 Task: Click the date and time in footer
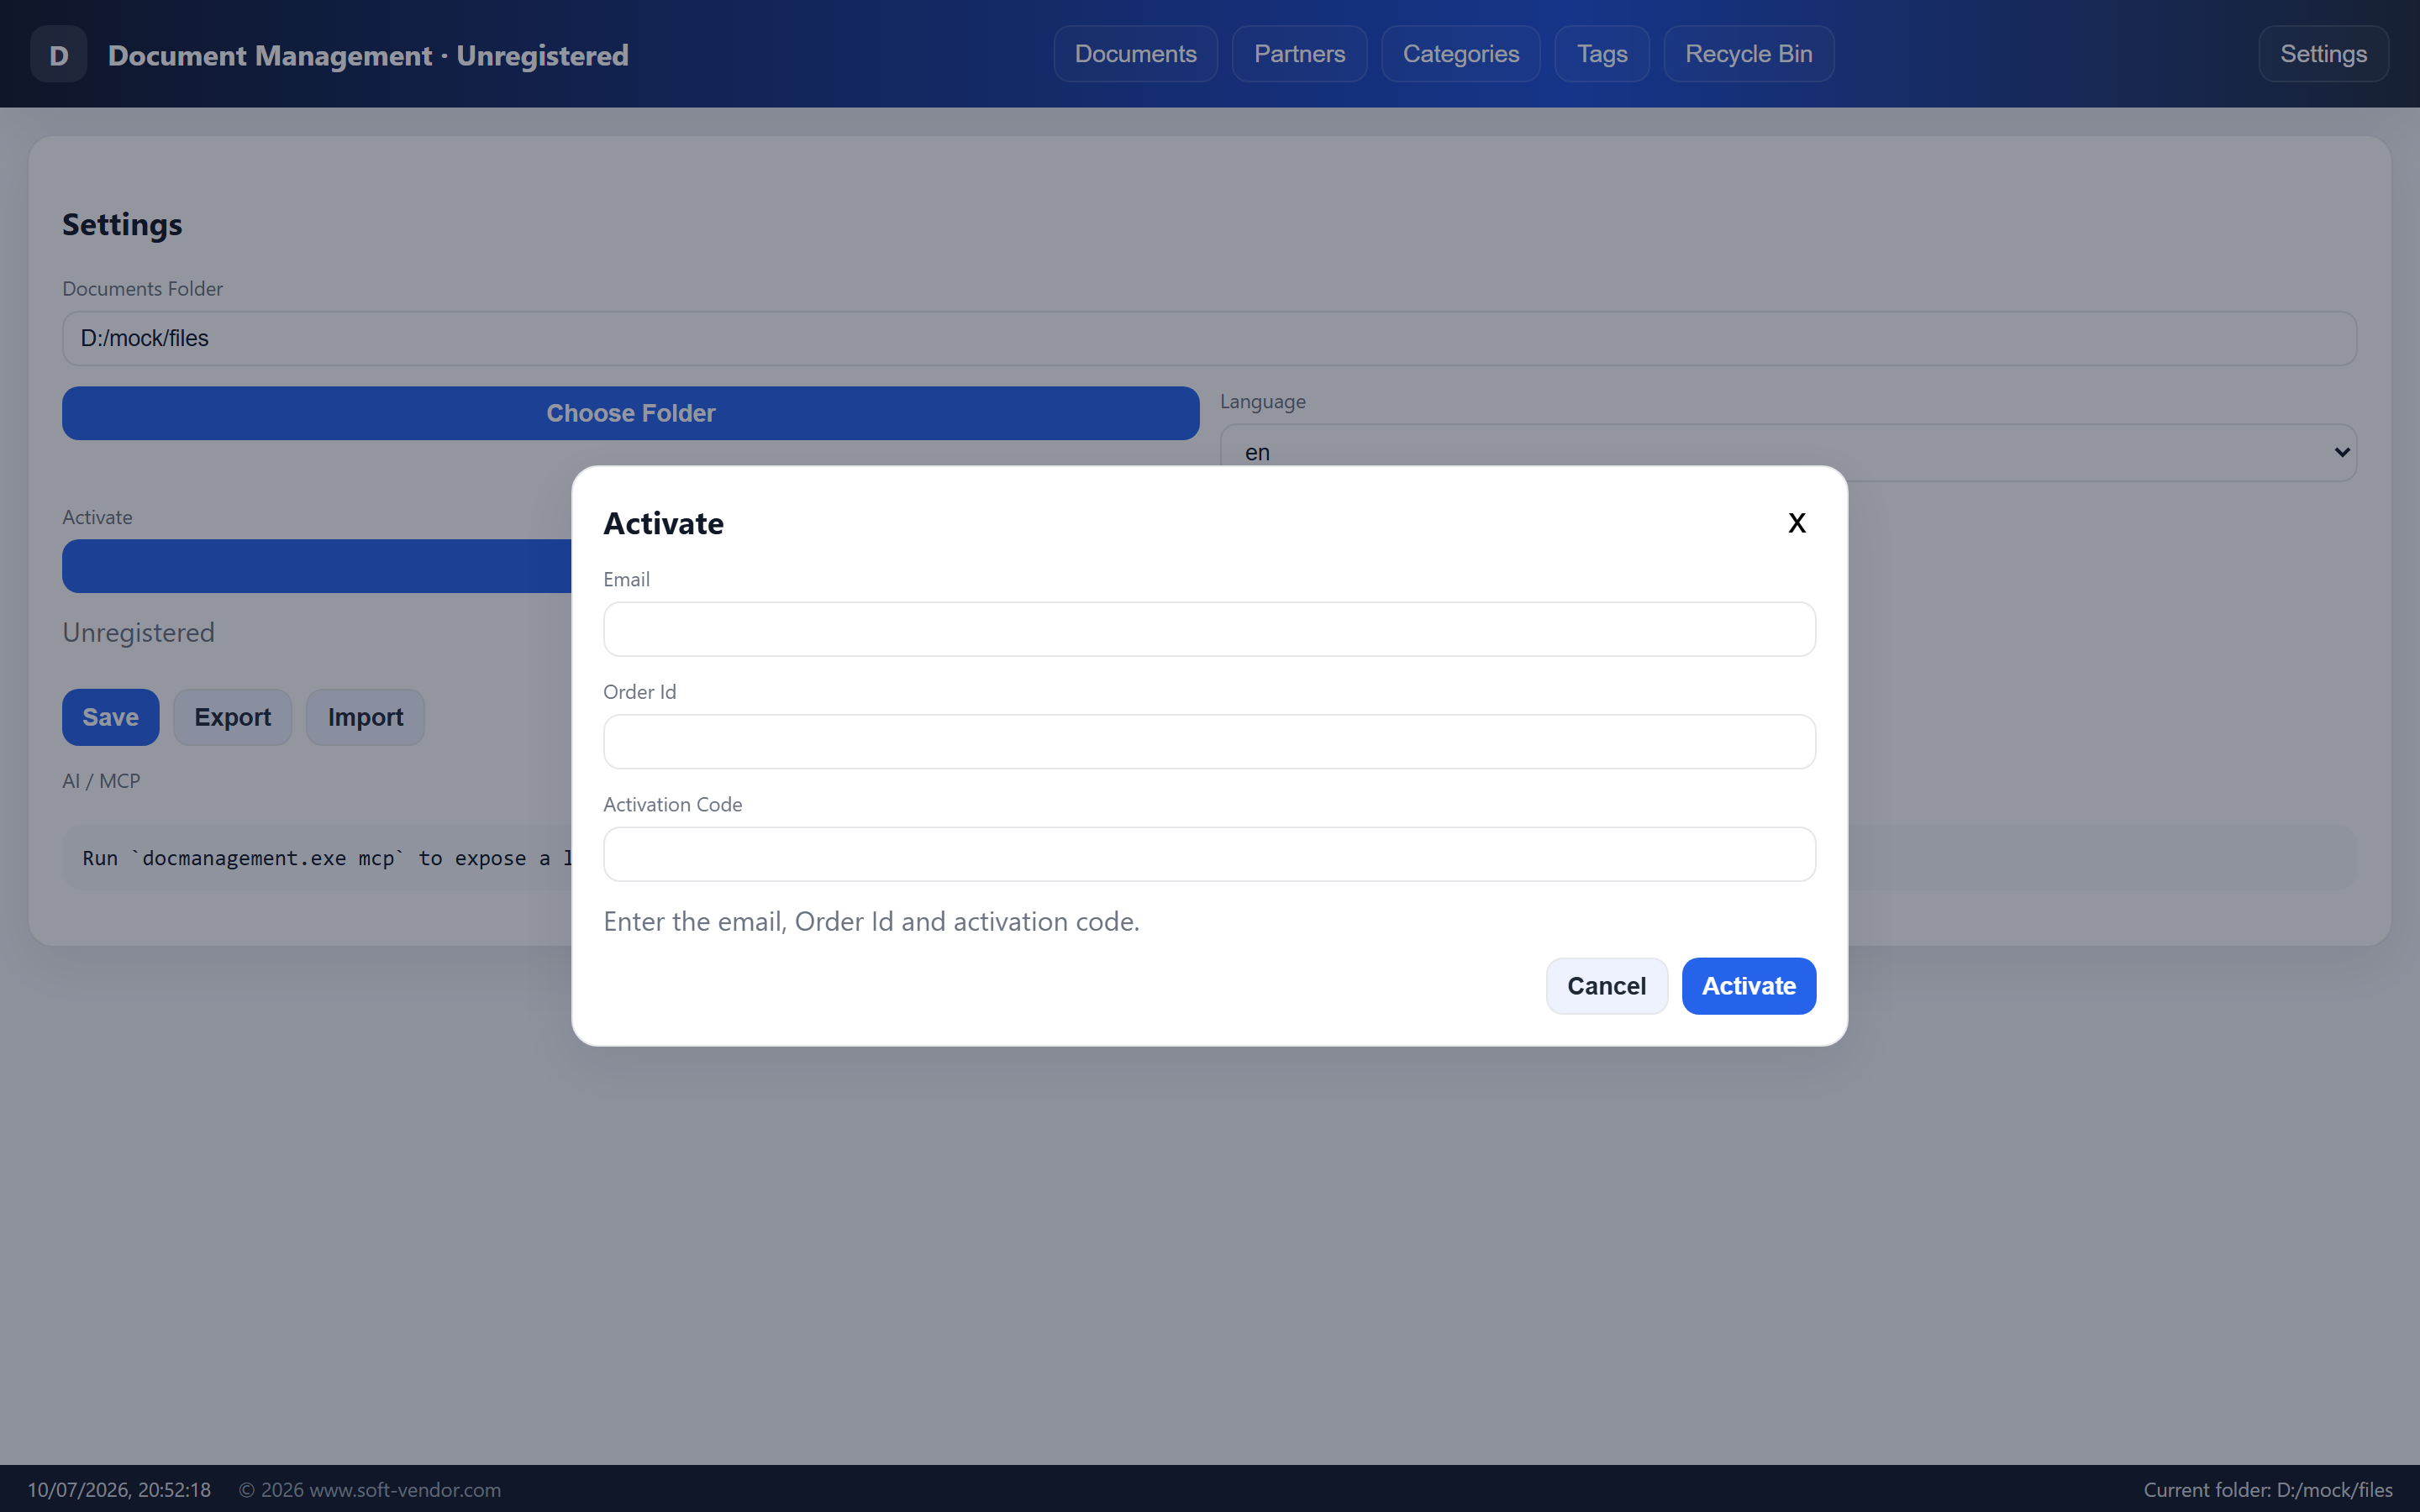coord(119,1490)
